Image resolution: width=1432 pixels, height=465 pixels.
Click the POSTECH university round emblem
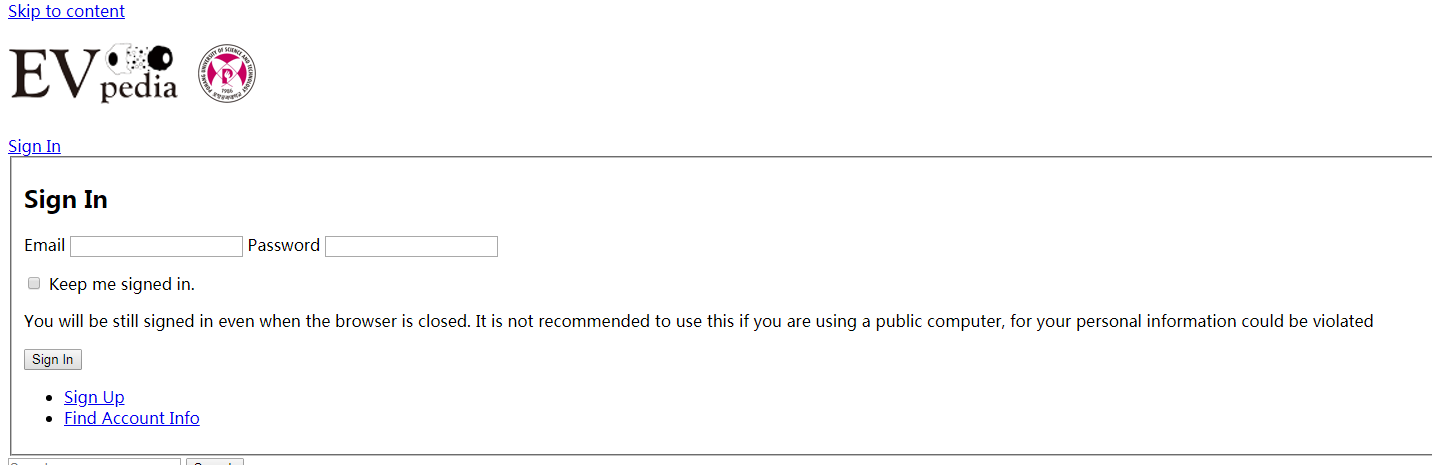[x=227, y=73]
